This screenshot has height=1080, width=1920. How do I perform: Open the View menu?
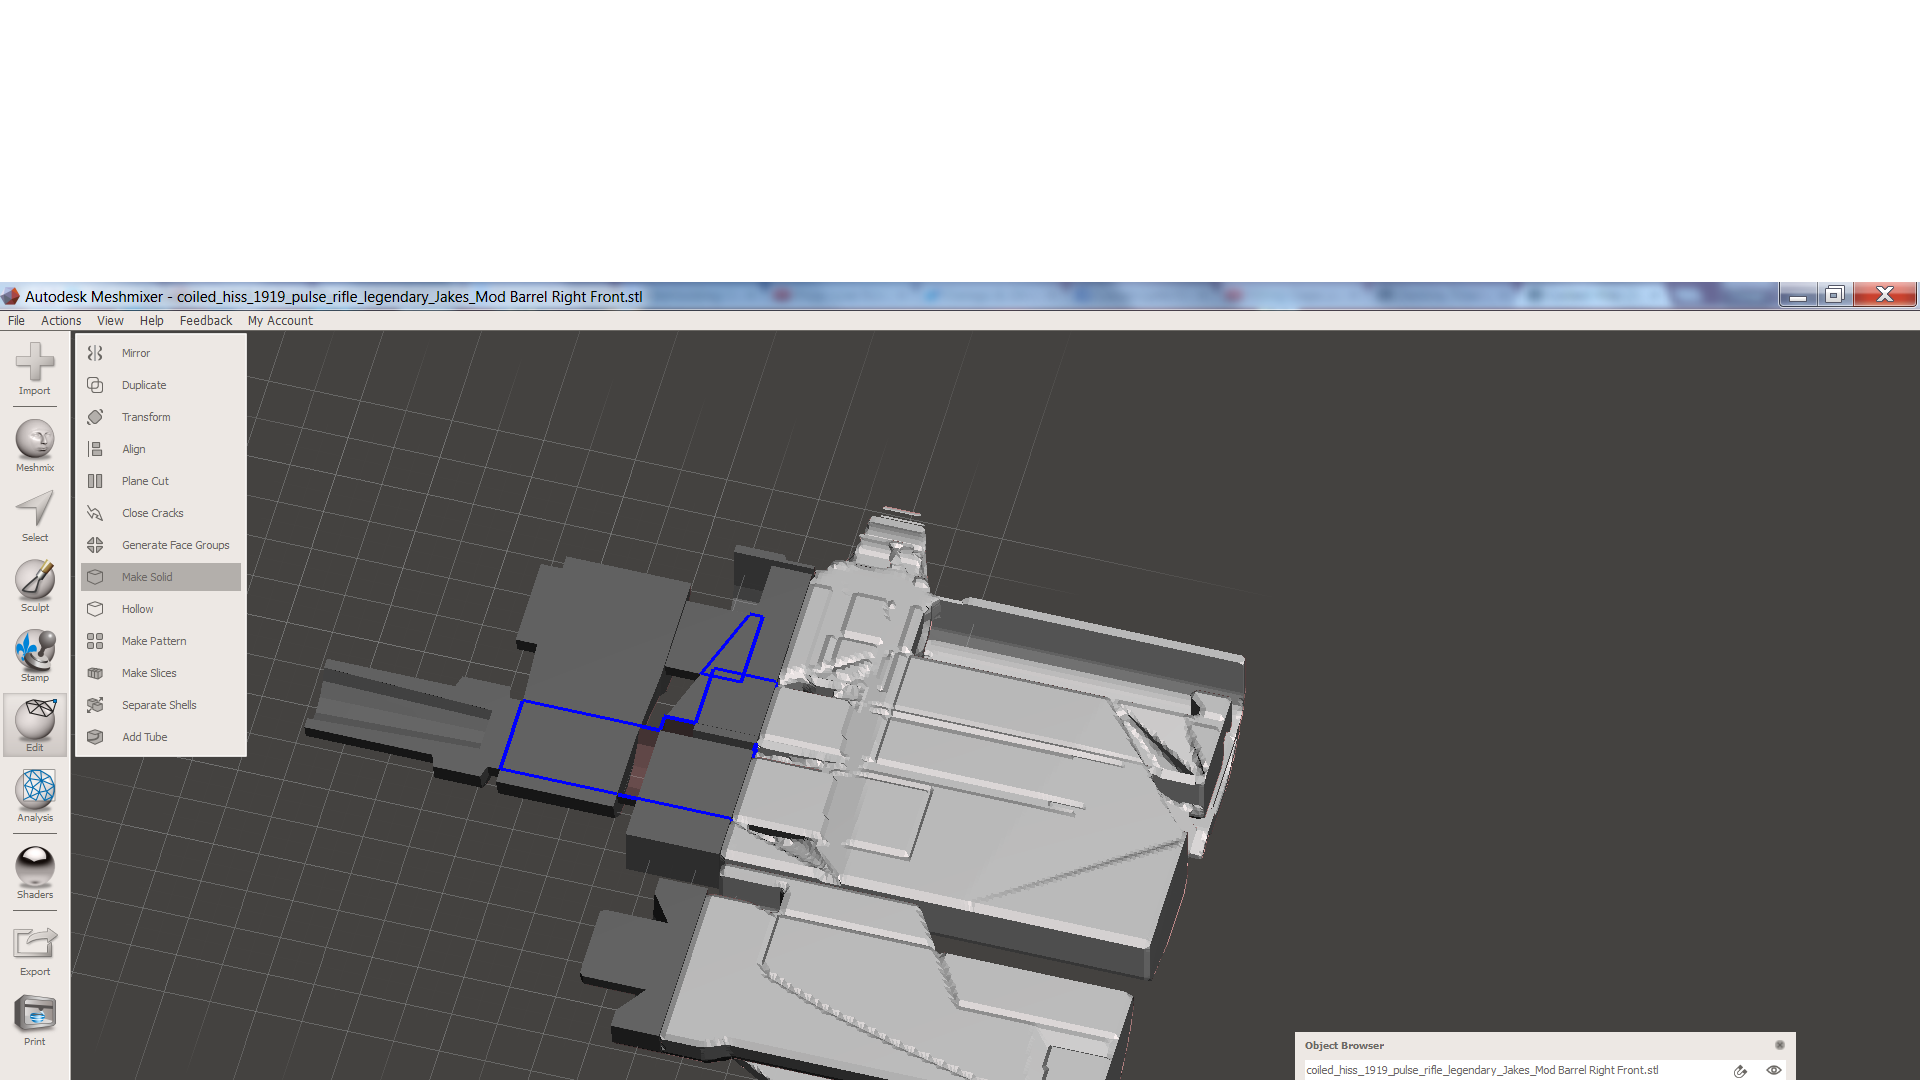pyautogui.click(x=110, y=321)
